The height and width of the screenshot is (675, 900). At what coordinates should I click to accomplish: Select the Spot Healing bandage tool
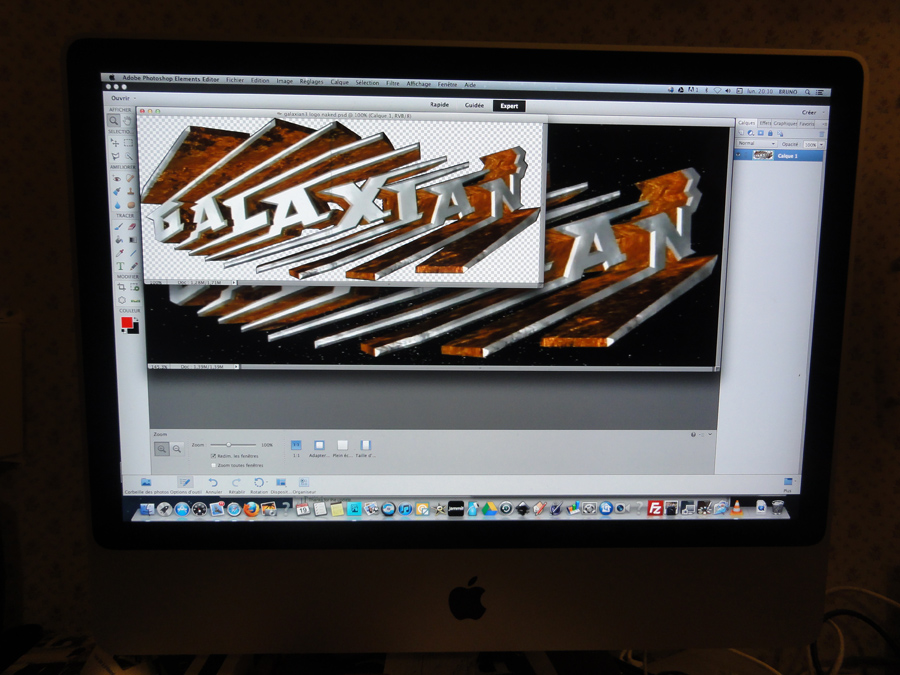[x=130, y=179]
